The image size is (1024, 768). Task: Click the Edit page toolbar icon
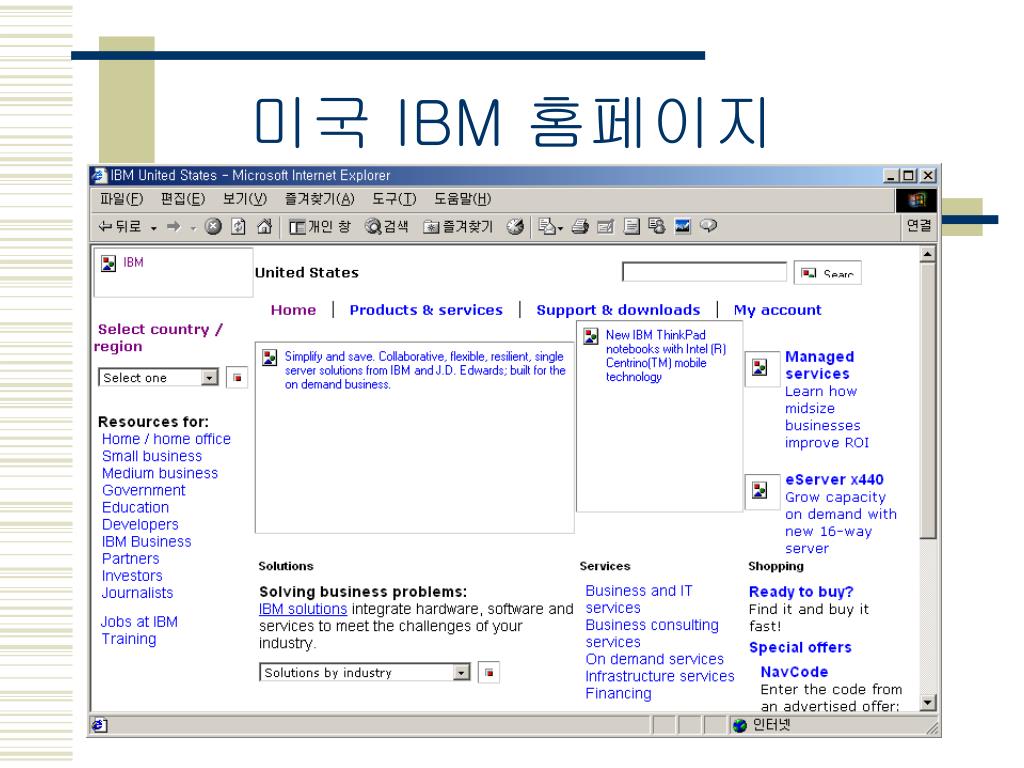605,227
